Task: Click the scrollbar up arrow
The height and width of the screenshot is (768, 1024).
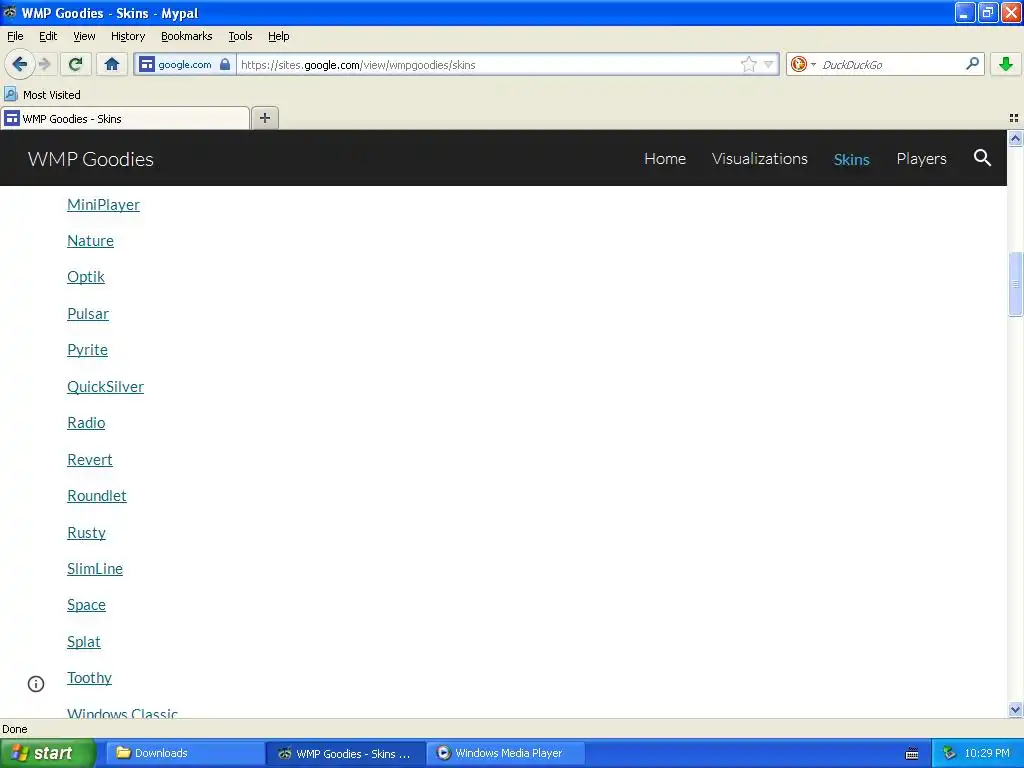Action: (1015, 138)
